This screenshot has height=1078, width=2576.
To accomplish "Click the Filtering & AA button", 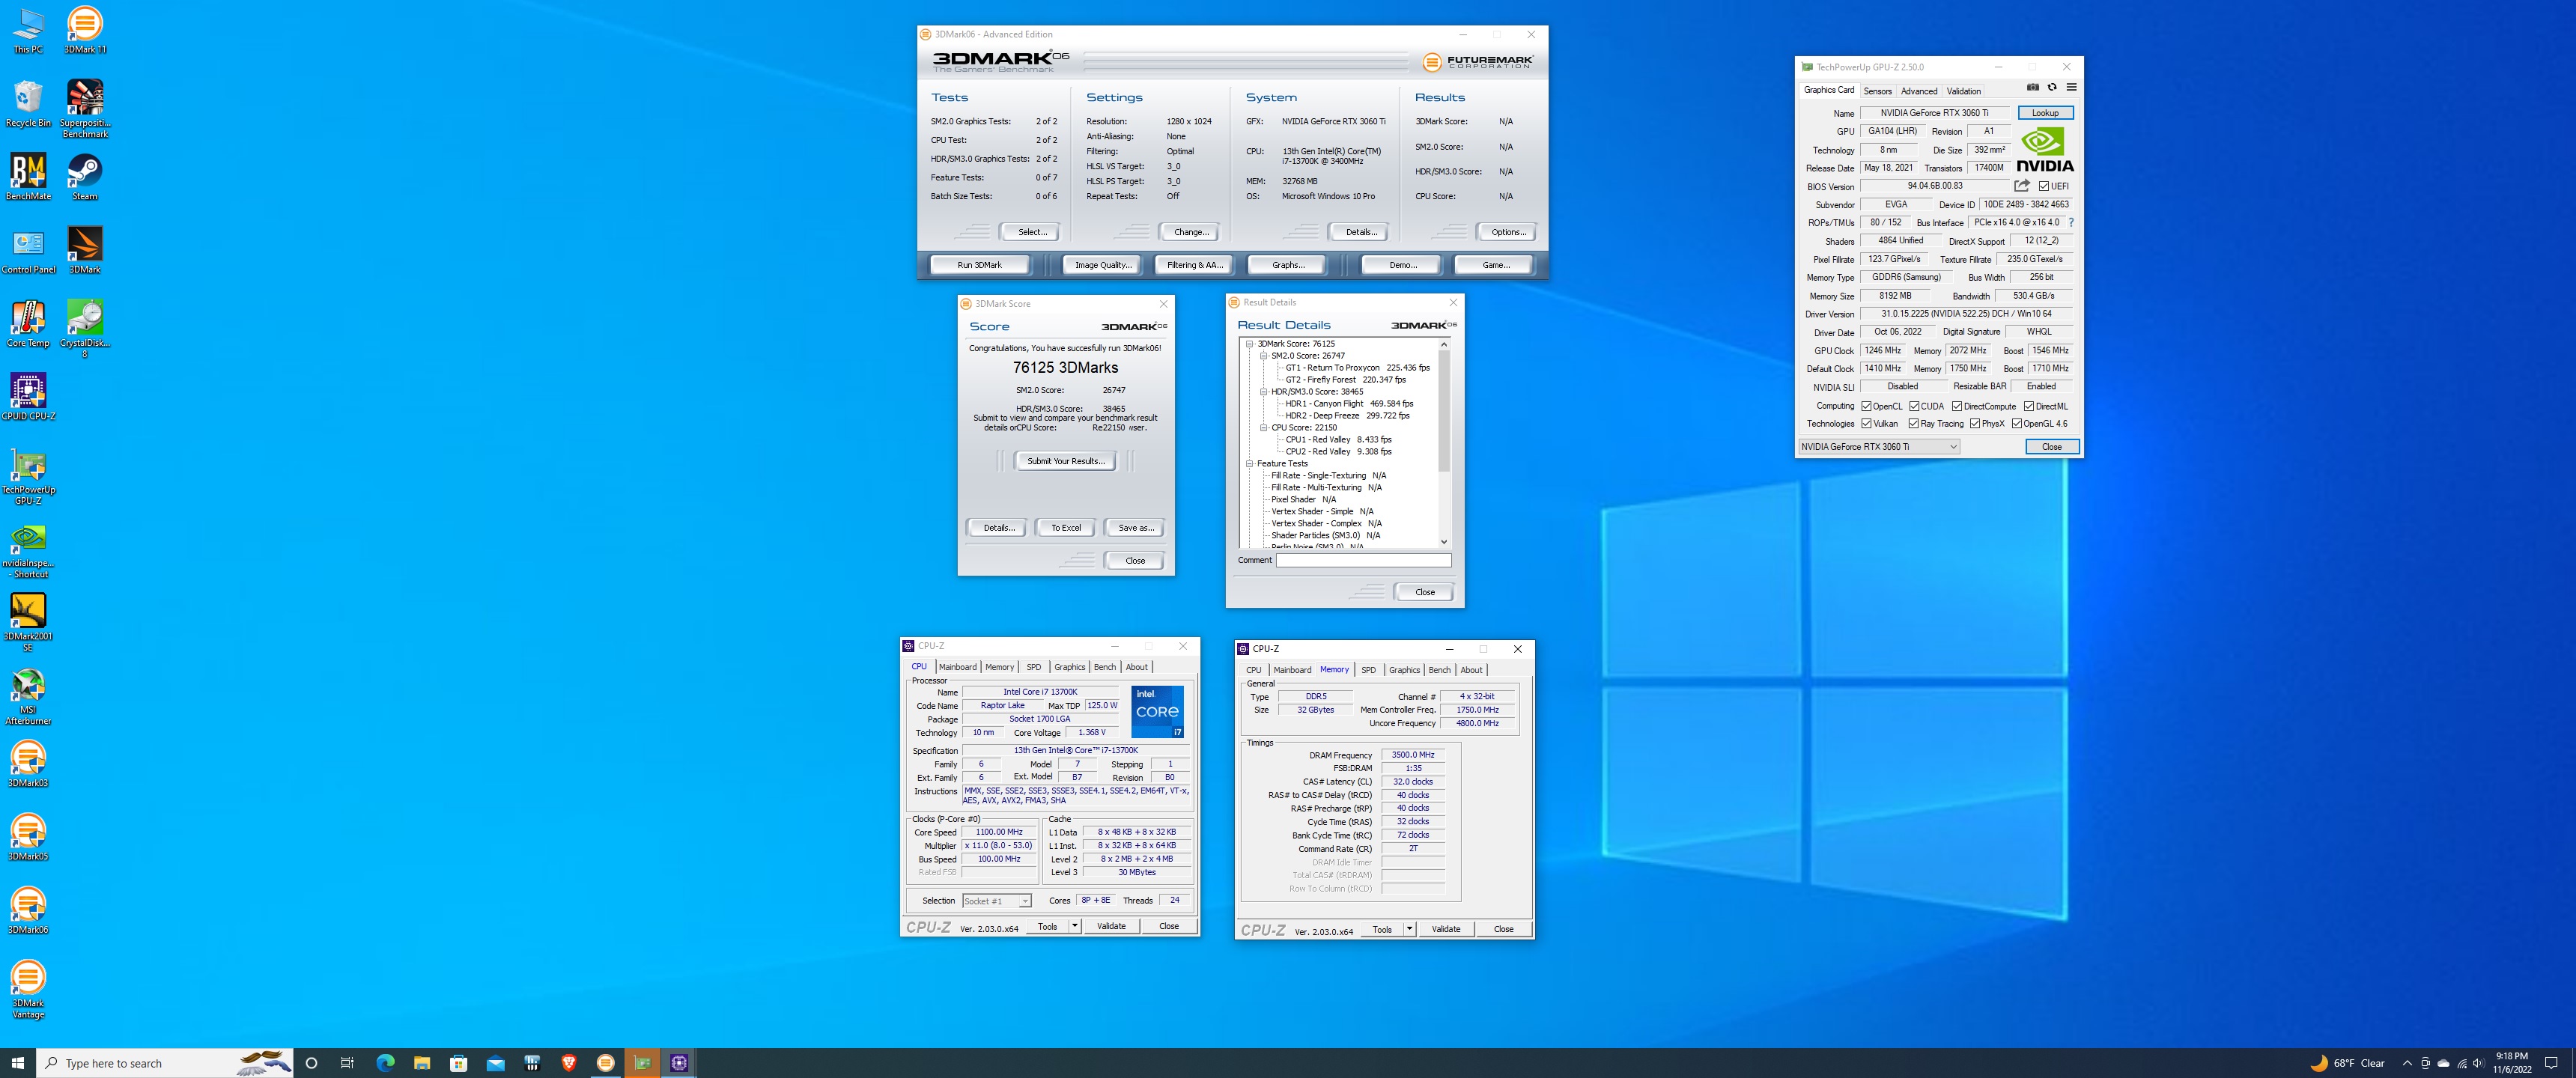I will (1194, 265).
